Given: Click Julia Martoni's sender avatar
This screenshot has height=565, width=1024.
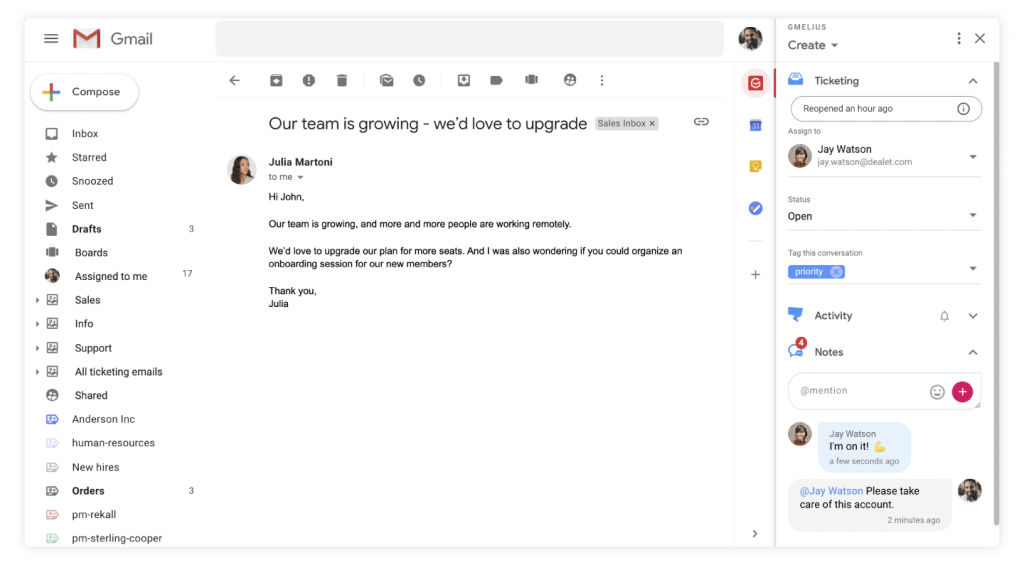Looking at the screenshot, I should [x=242, y=170].
